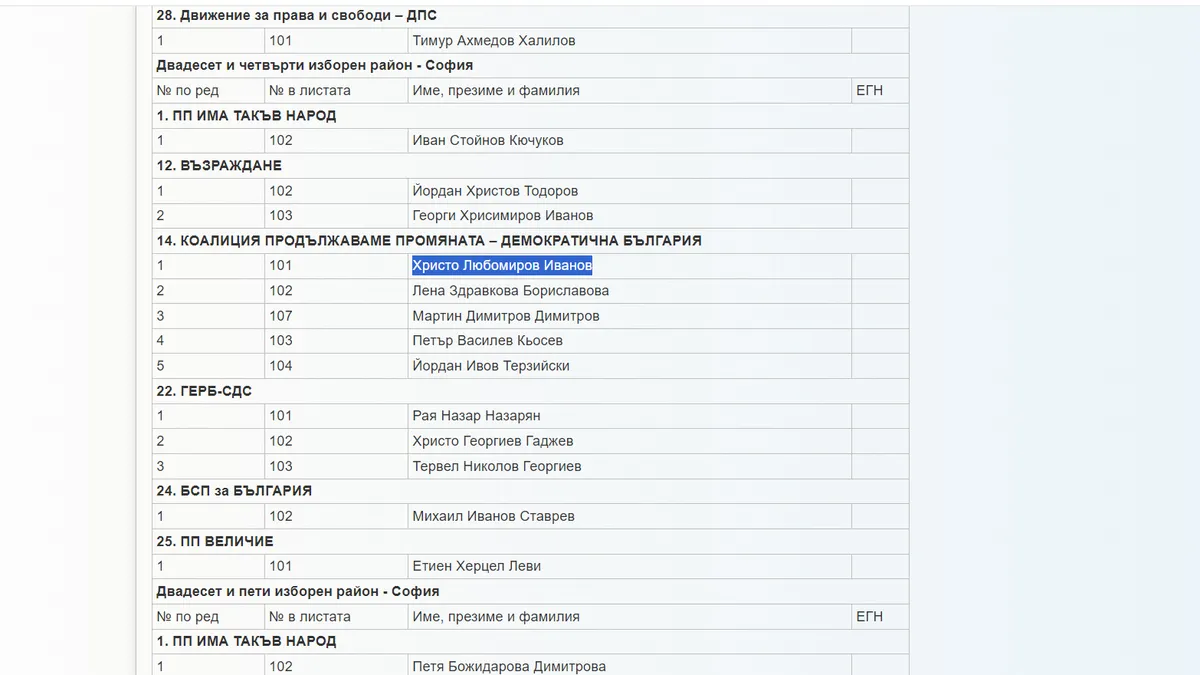Screen dimensions: 1200x675
Task: Click the name "Рая Назар Назарян"
Action: (477, 416)
